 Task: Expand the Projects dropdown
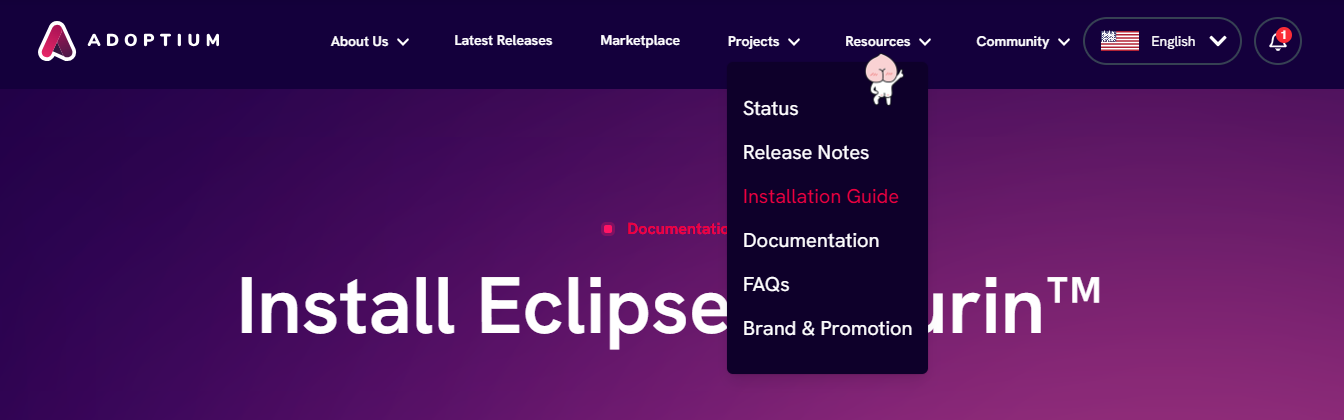[x=764, y=41]
